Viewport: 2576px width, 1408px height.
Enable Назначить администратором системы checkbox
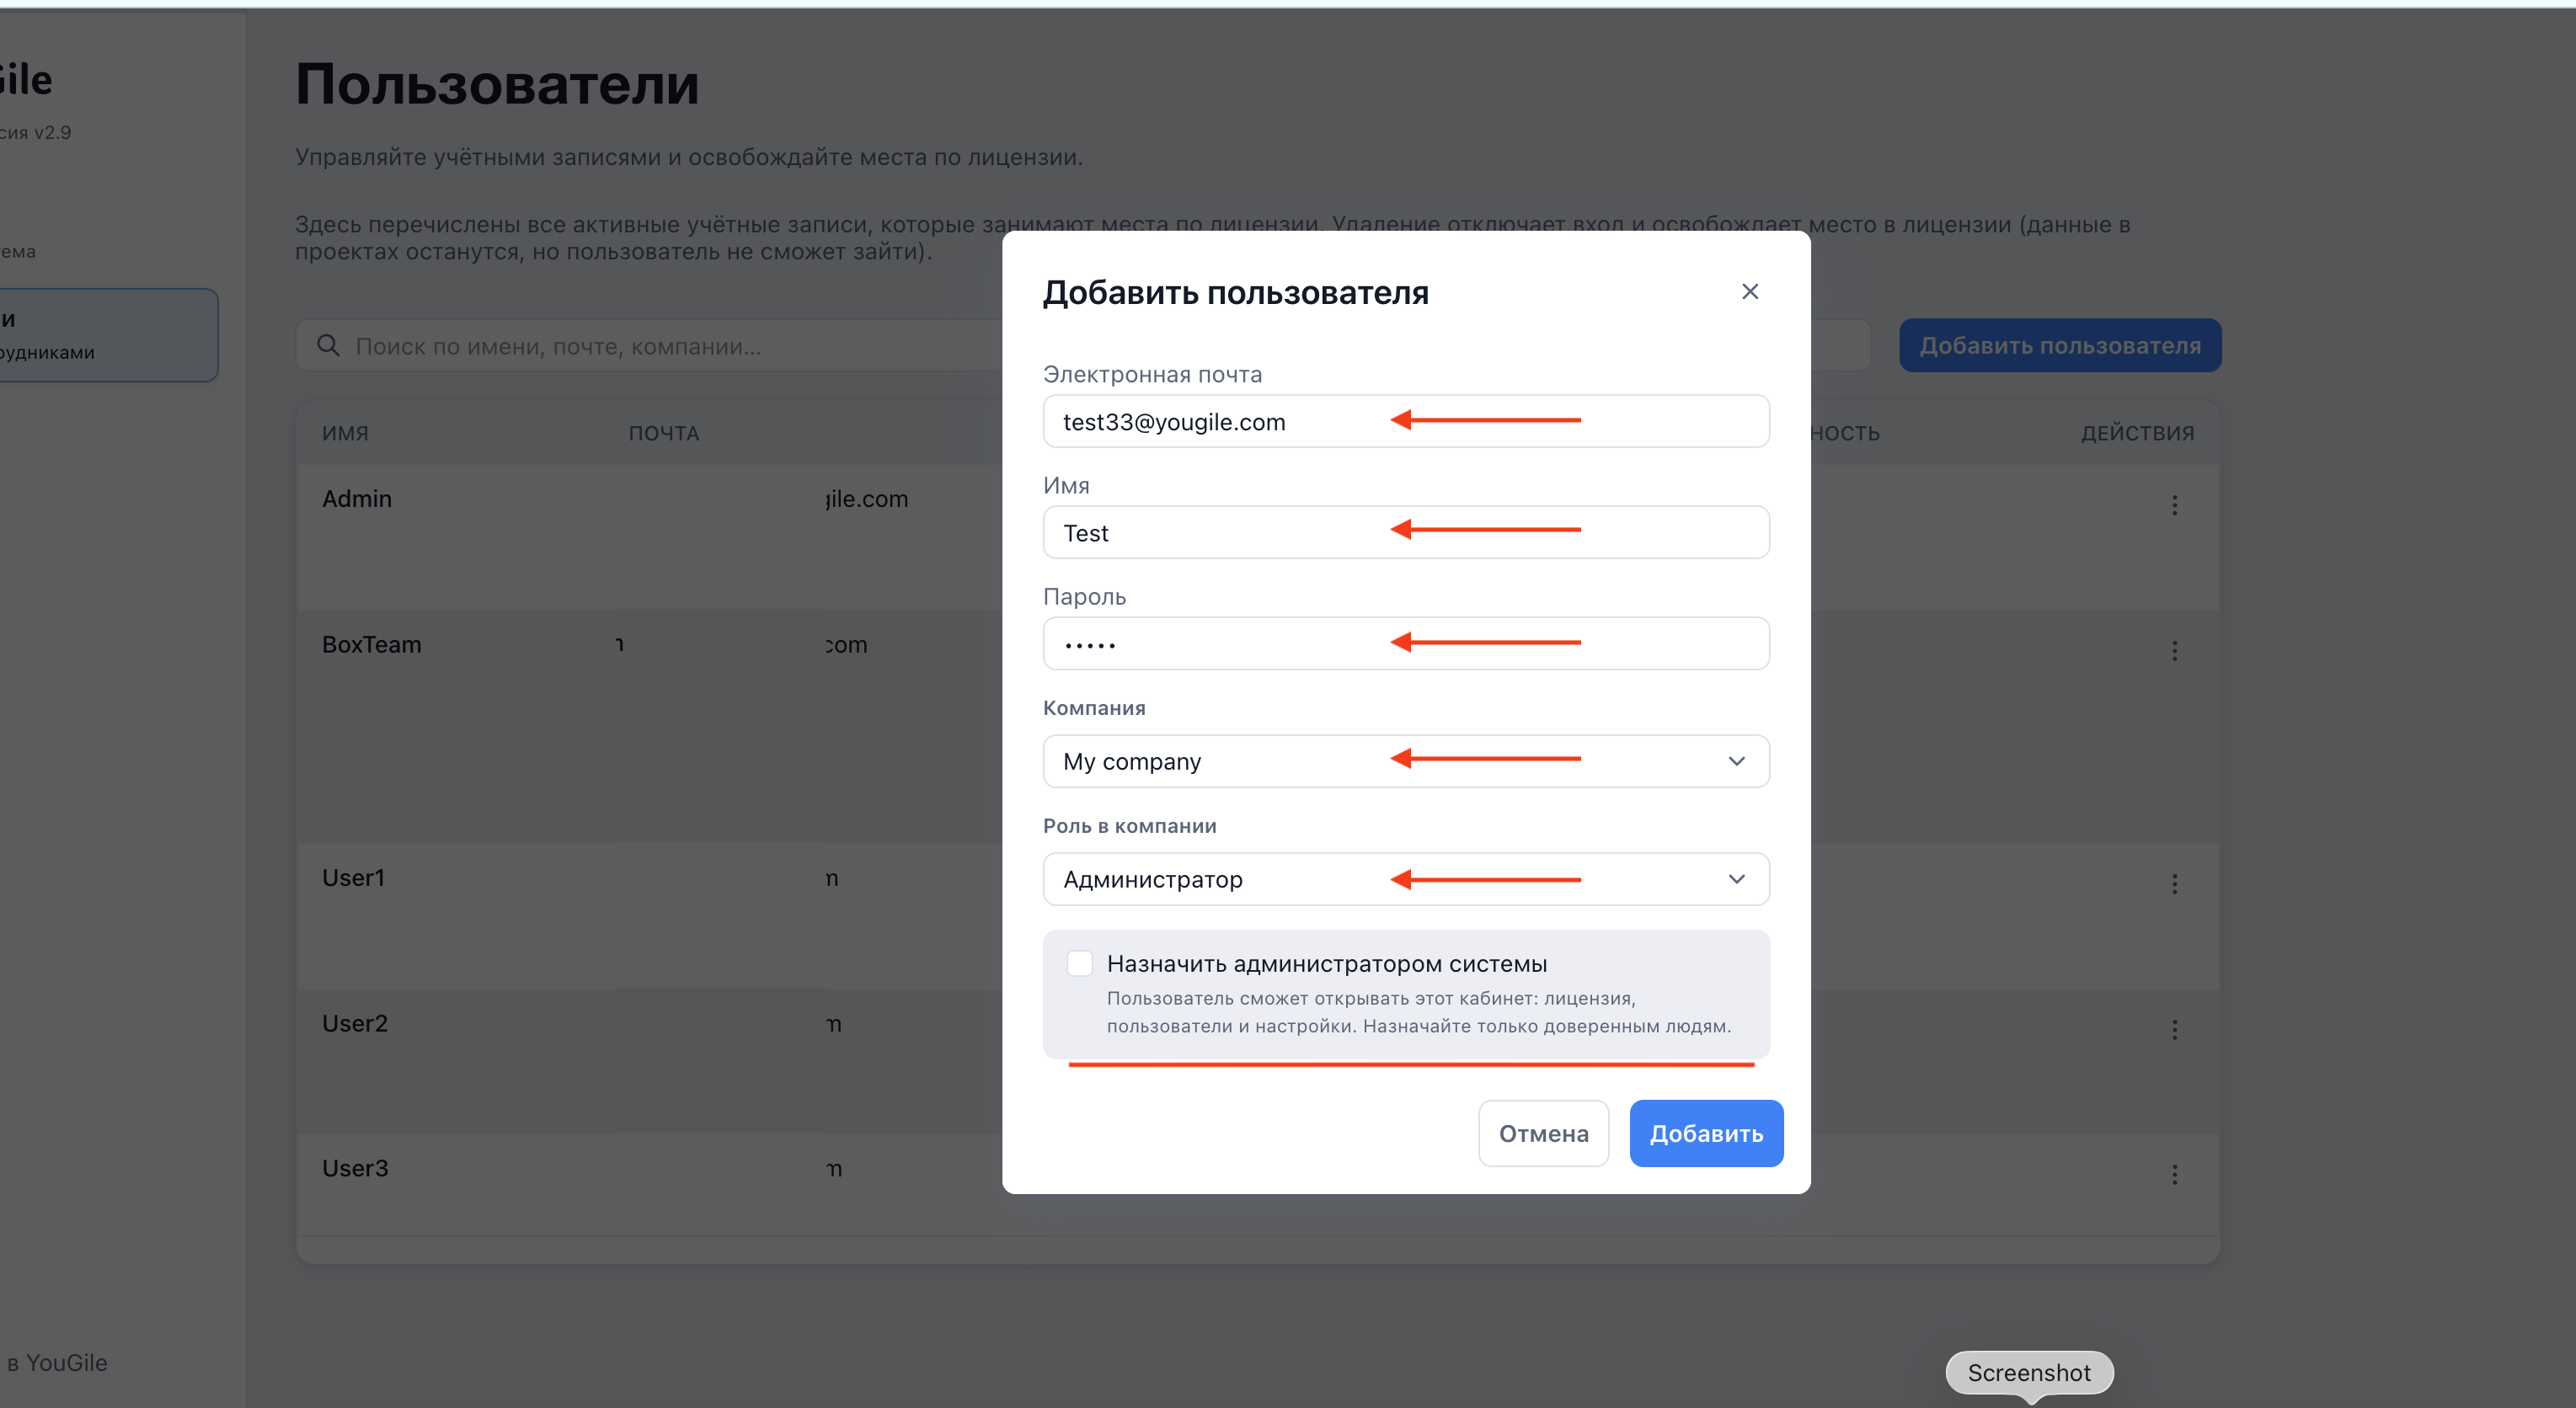tap(1079, 963)
